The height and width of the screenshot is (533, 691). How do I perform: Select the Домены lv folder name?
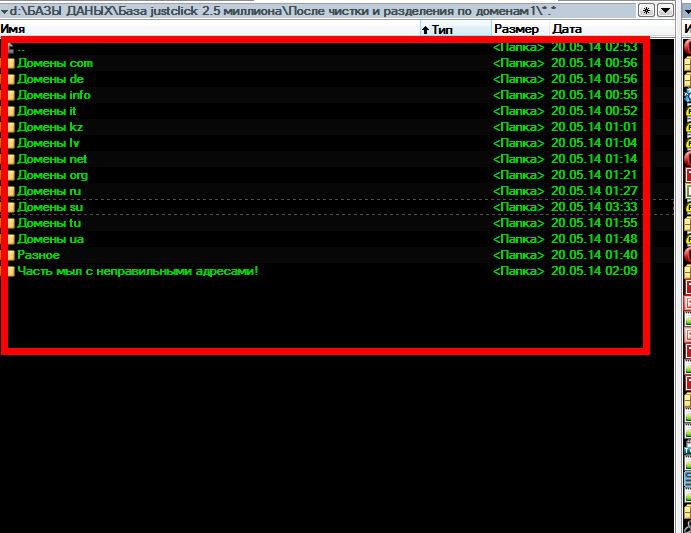point(48,143)
